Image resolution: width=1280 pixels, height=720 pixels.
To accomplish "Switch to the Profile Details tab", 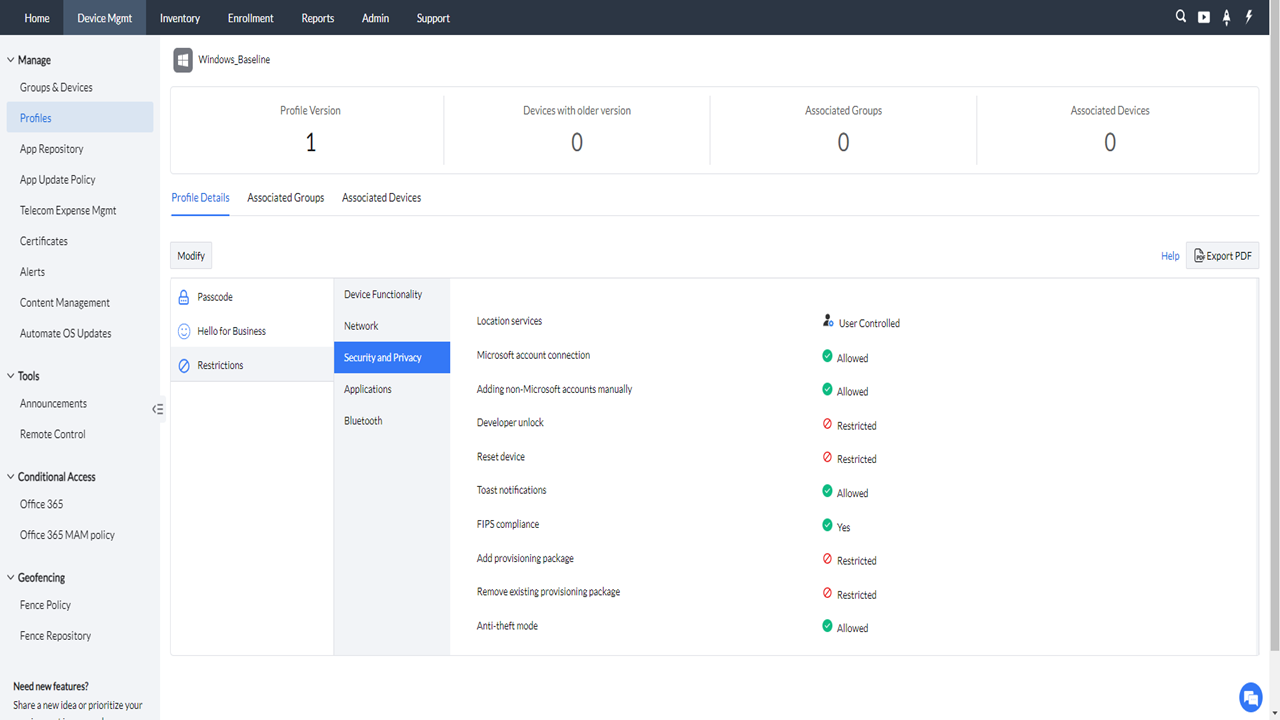I will click(200, 198).
